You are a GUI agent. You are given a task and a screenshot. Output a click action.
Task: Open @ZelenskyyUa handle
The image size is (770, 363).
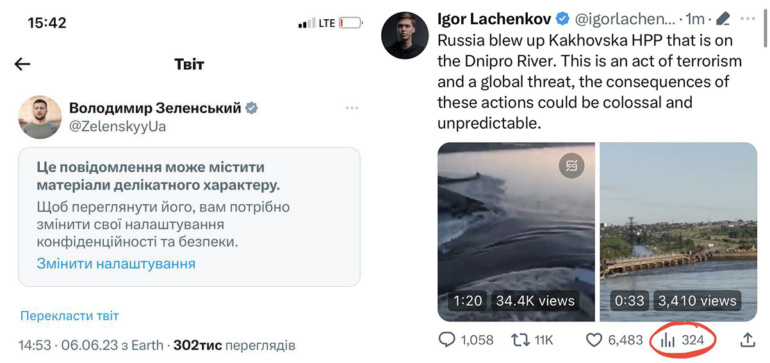click(x=117, y=127)
